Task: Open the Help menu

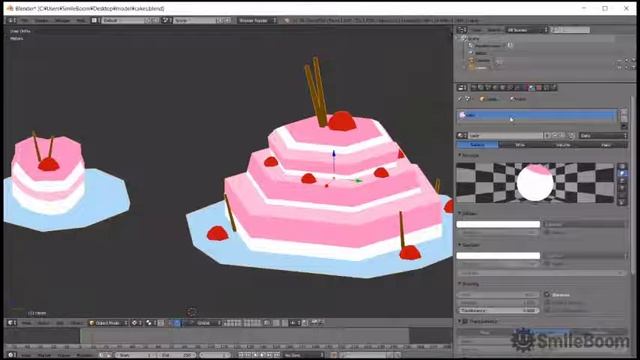Action: [81, 20]
